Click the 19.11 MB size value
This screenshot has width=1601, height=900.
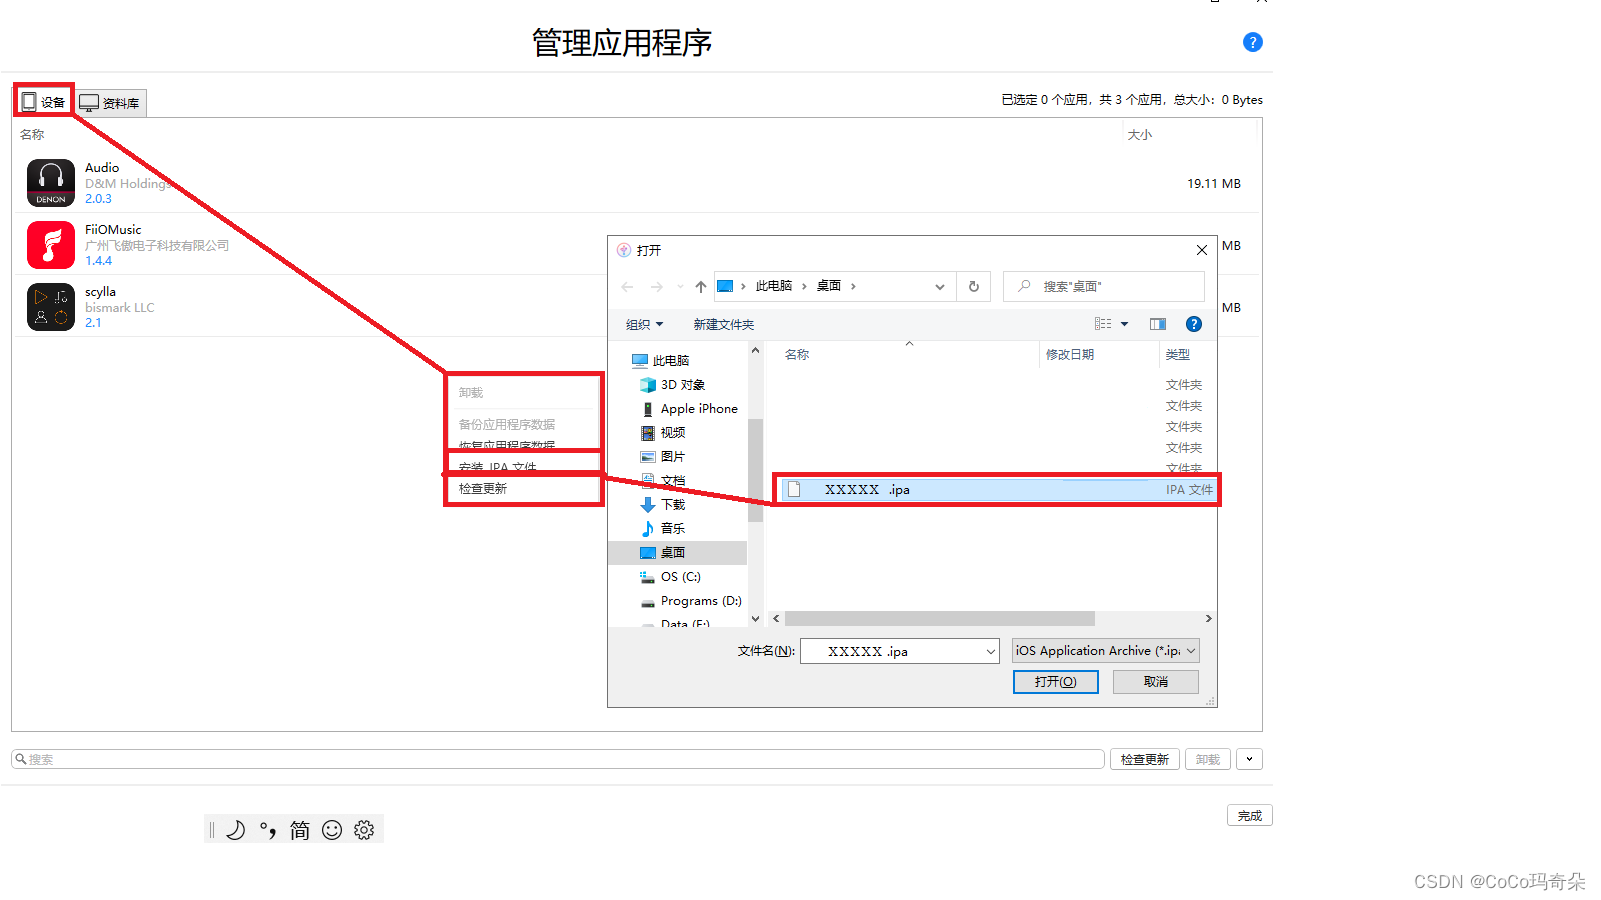click(1213, 184)
